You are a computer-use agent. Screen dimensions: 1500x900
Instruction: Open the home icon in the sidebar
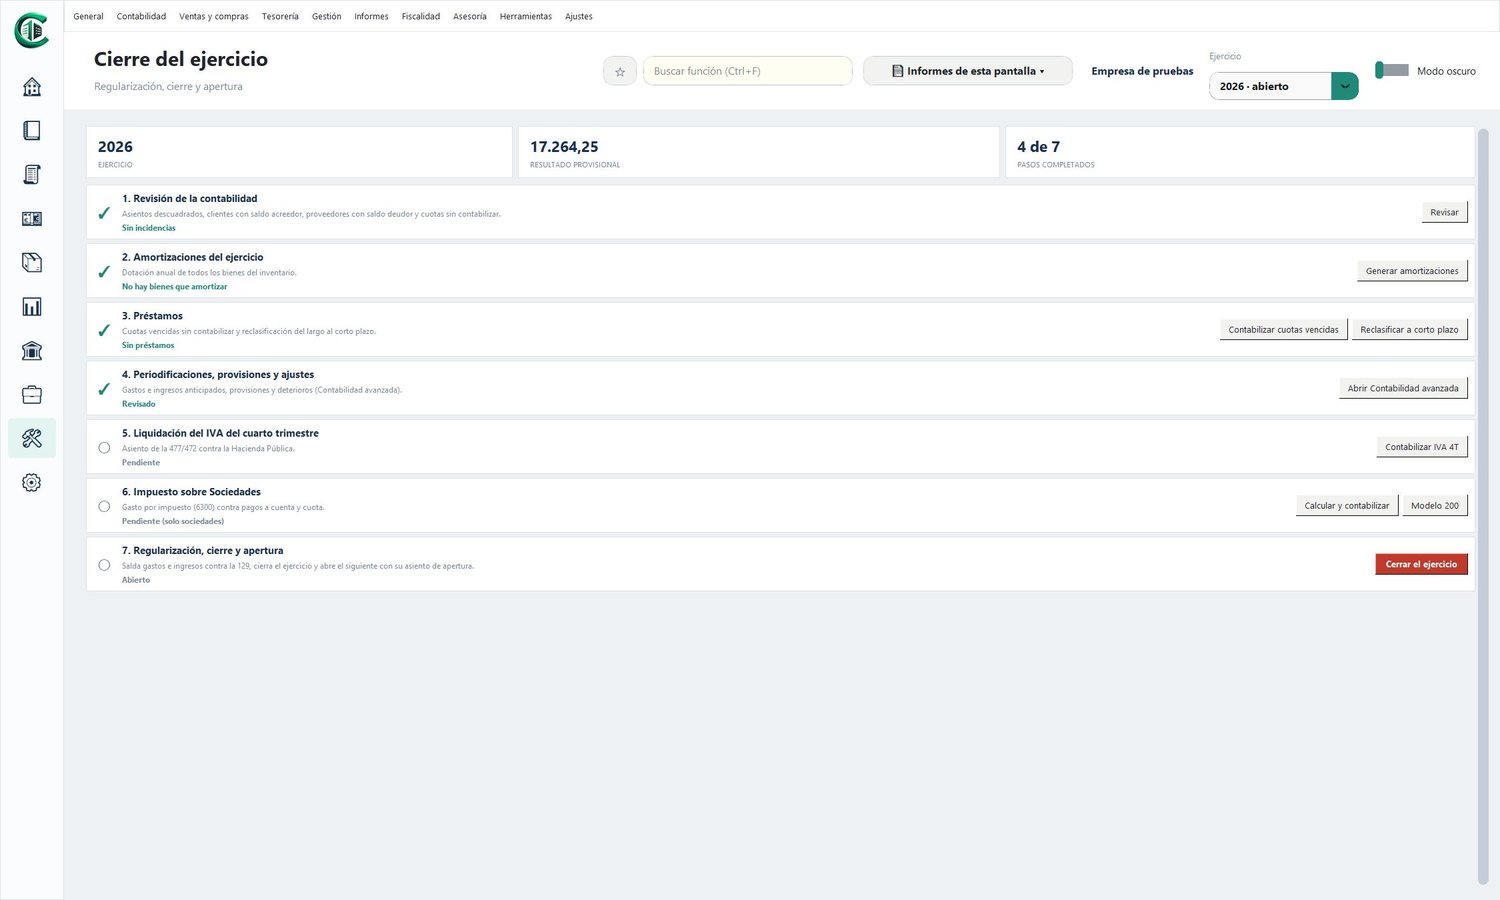tap(32, 87)
